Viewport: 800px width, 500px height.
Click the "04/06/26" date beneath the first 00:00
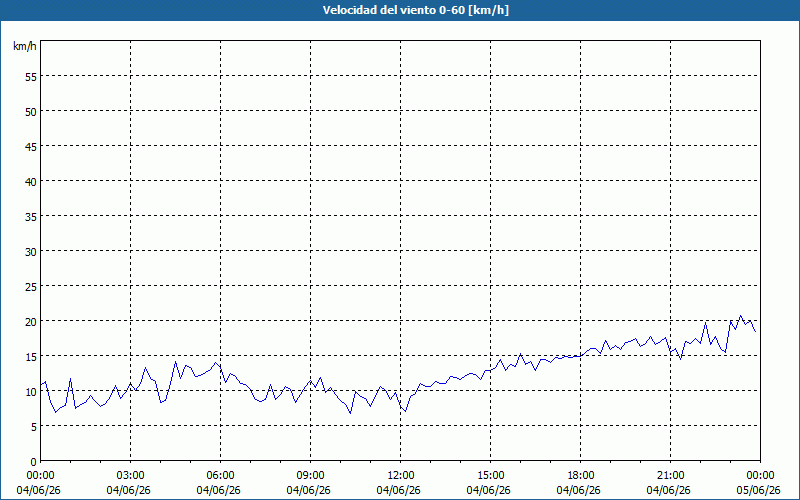[x=38, y=490]
